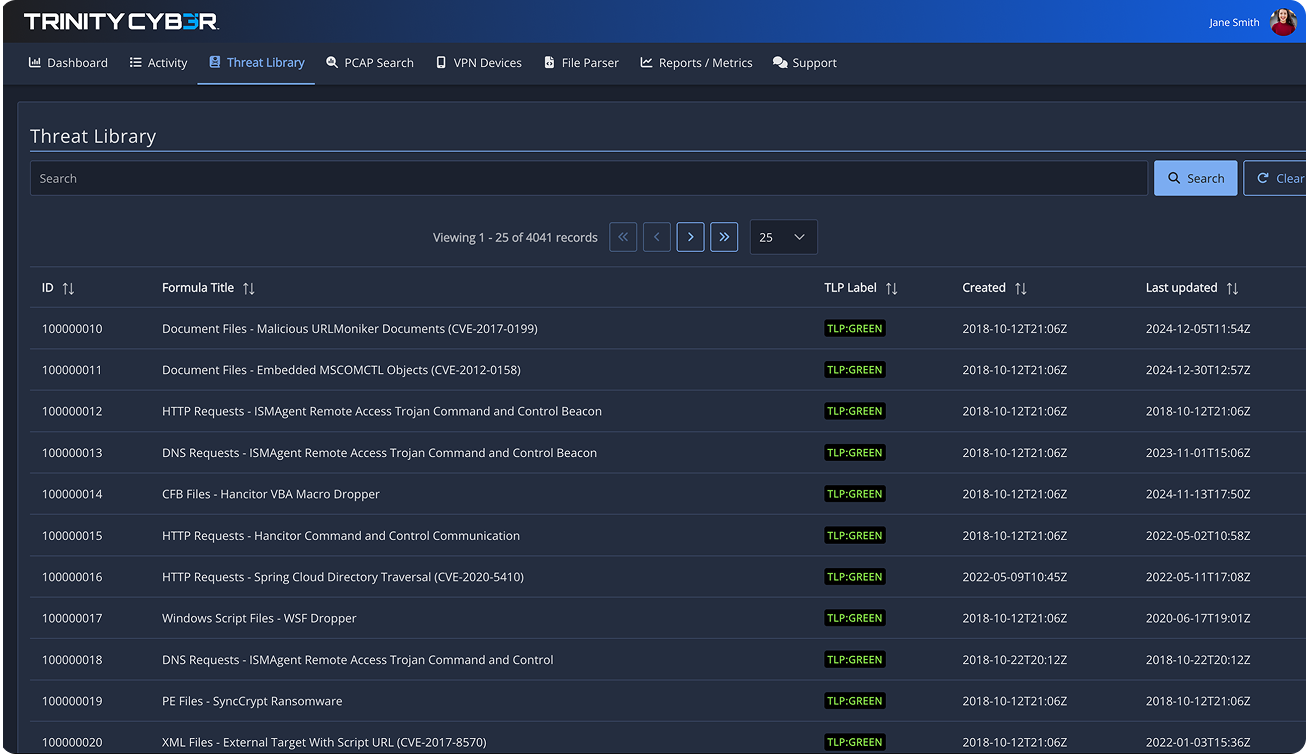Click the Clear button
Screen dimensions: 1306x754
tap(1275, 178)
